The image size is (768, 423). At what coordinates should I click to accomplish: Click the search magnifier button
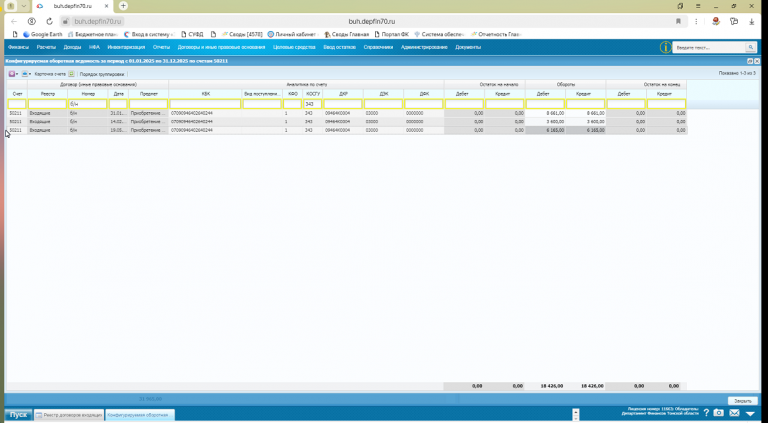pos(750,47)
